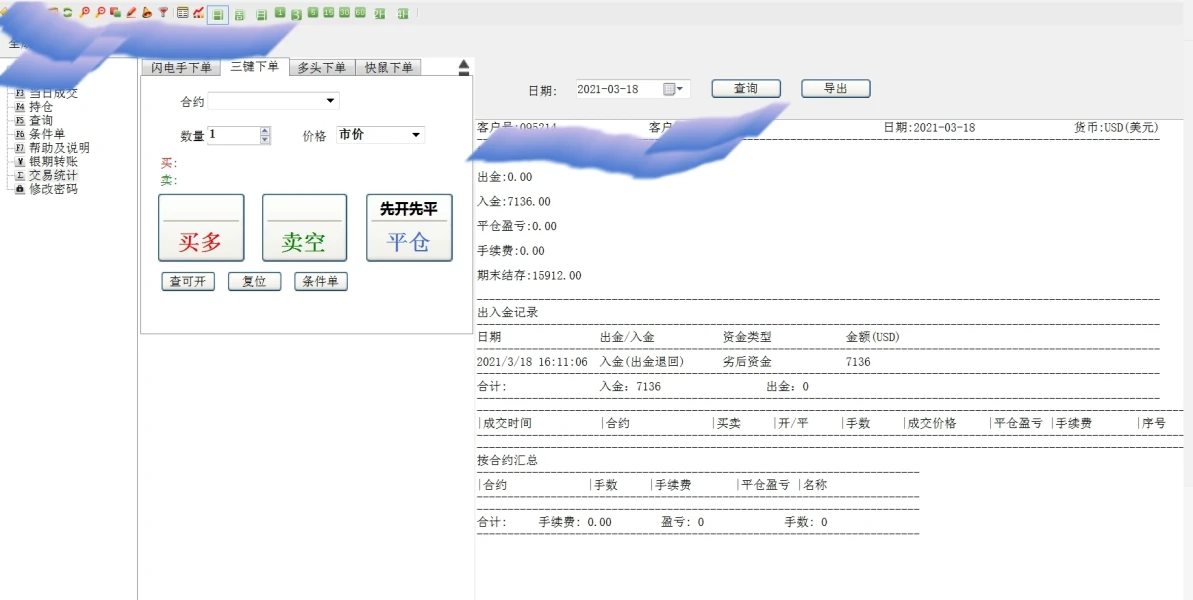Switch to the 闪电手下单 tab
Screen dimensions: 1193x600
(181, 68)
